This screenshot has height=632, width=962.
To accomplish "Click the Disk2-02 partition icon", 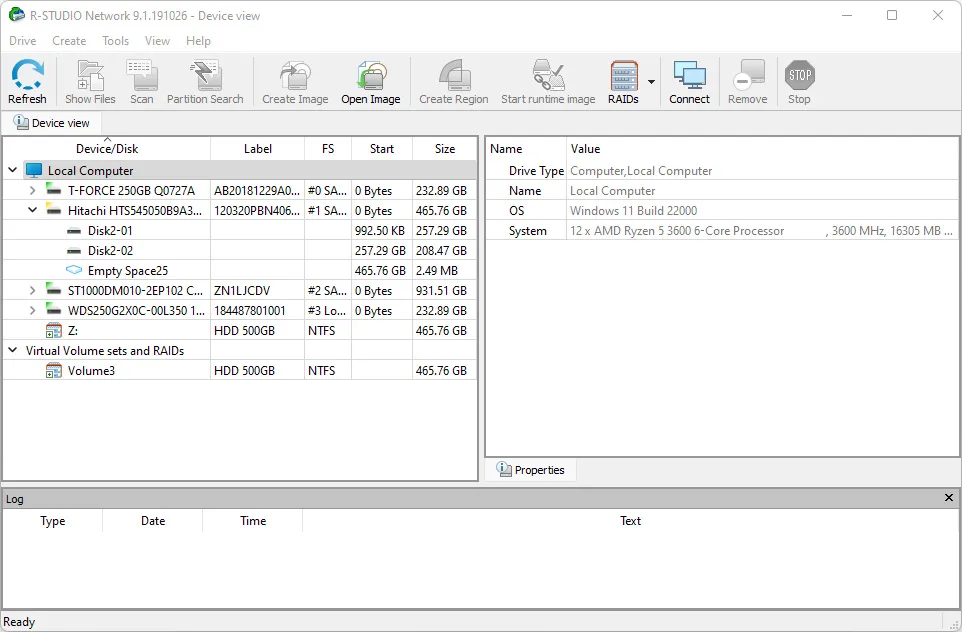I will point(74,251).
